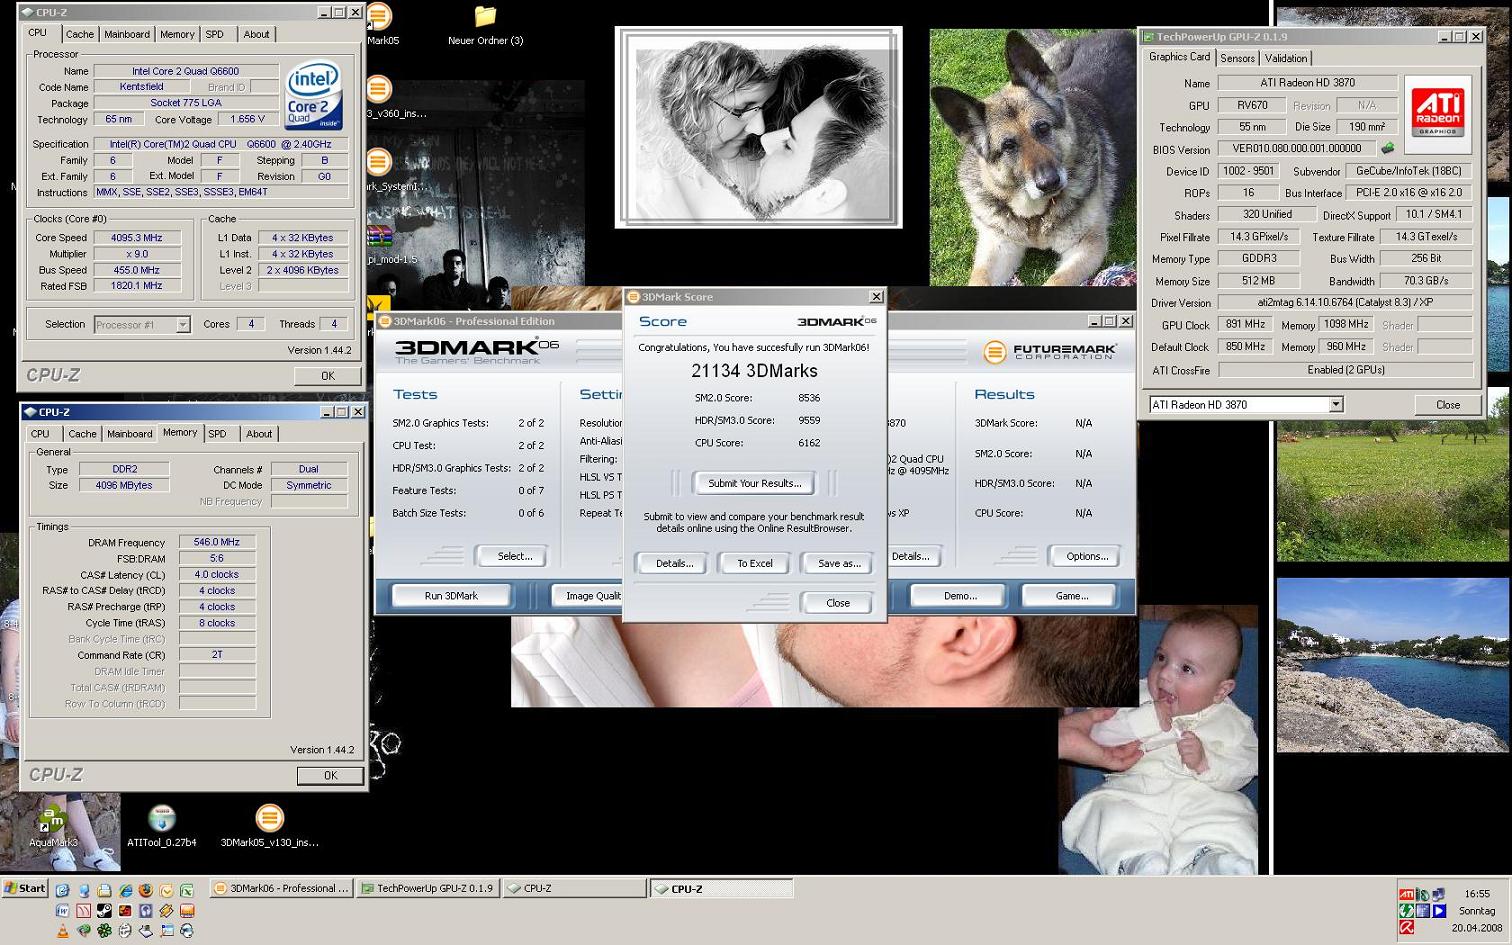Open the Validation tab in GPU-Z
1512x945 pixels.
click(x=1285, y=58)
